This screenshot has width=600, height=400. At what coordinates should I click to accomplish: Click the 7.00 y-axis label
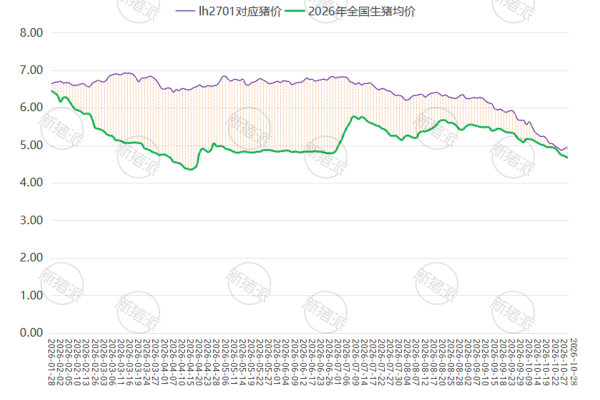(31, 70)
